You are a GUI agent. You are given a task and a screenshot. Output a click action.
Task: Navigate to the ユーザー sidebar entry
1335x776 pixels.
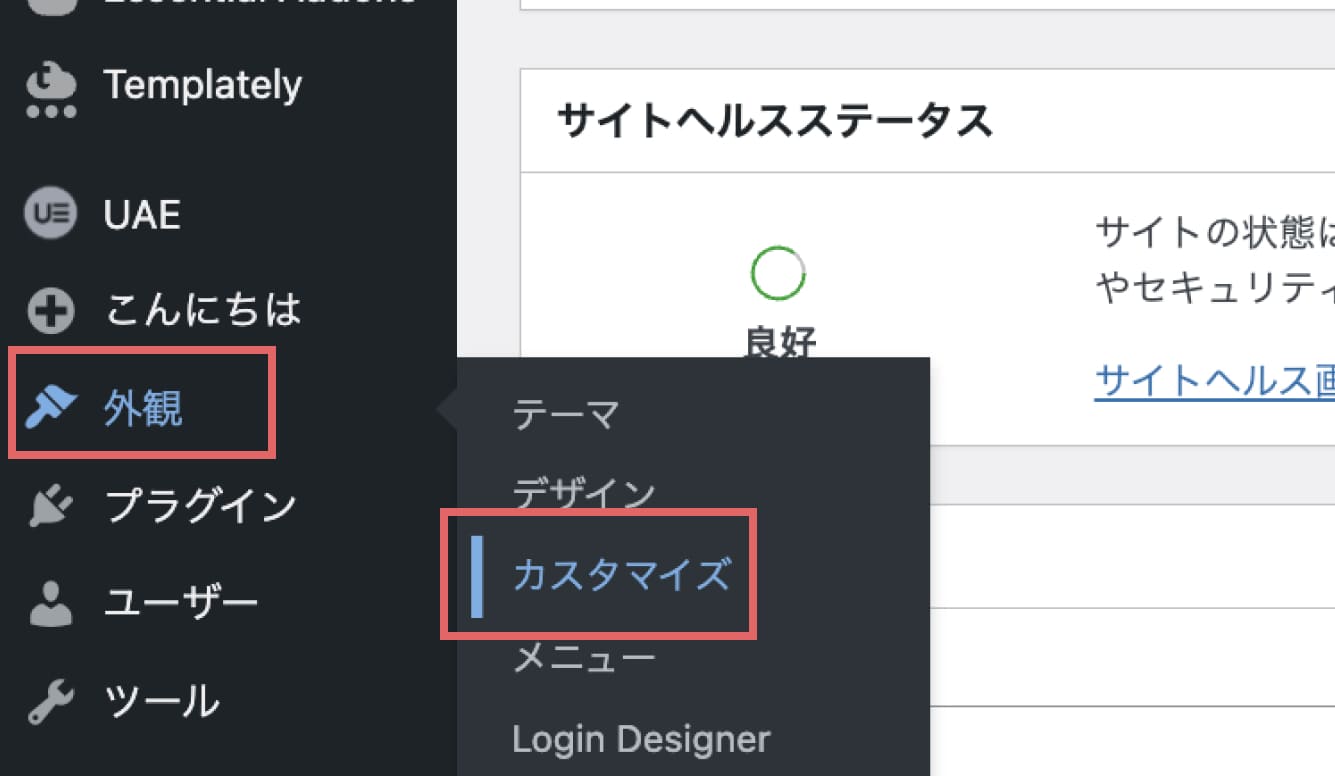[x=181, y=601]
